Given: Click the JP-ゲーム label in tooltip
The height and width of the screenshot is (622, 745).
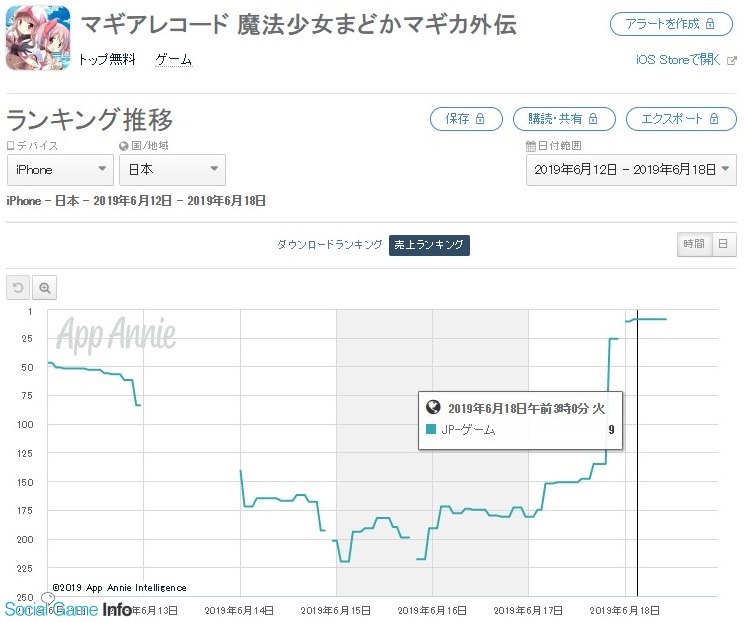Looking at the screenshot, I should click(468, 430).
